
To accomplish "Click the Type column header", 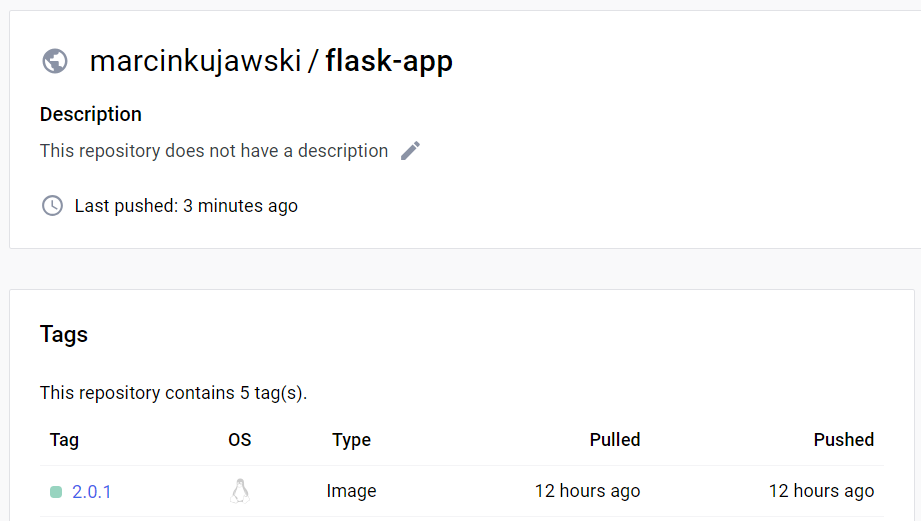I will pyautogui.click(x=351, y=440).
